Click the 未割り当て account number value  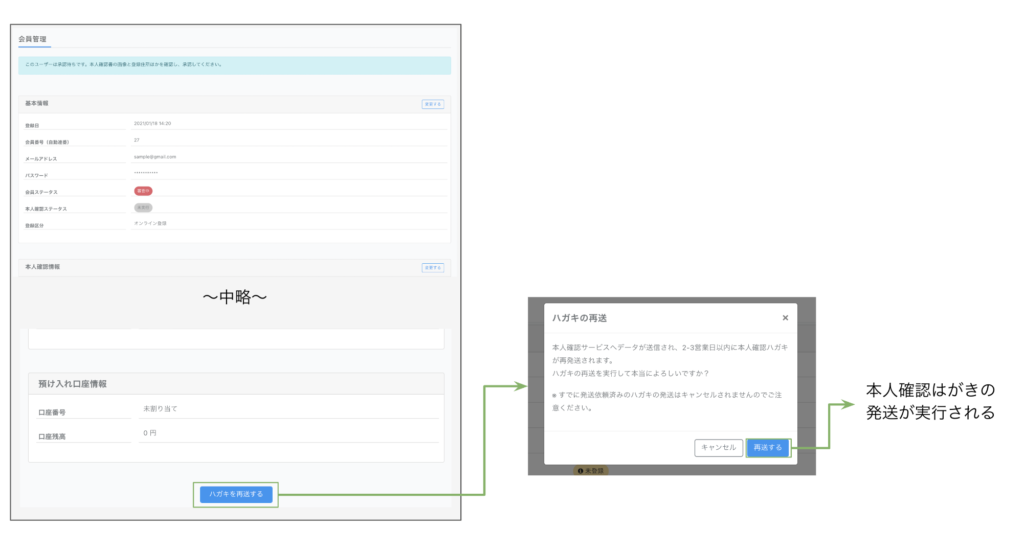tap(161, 408)
